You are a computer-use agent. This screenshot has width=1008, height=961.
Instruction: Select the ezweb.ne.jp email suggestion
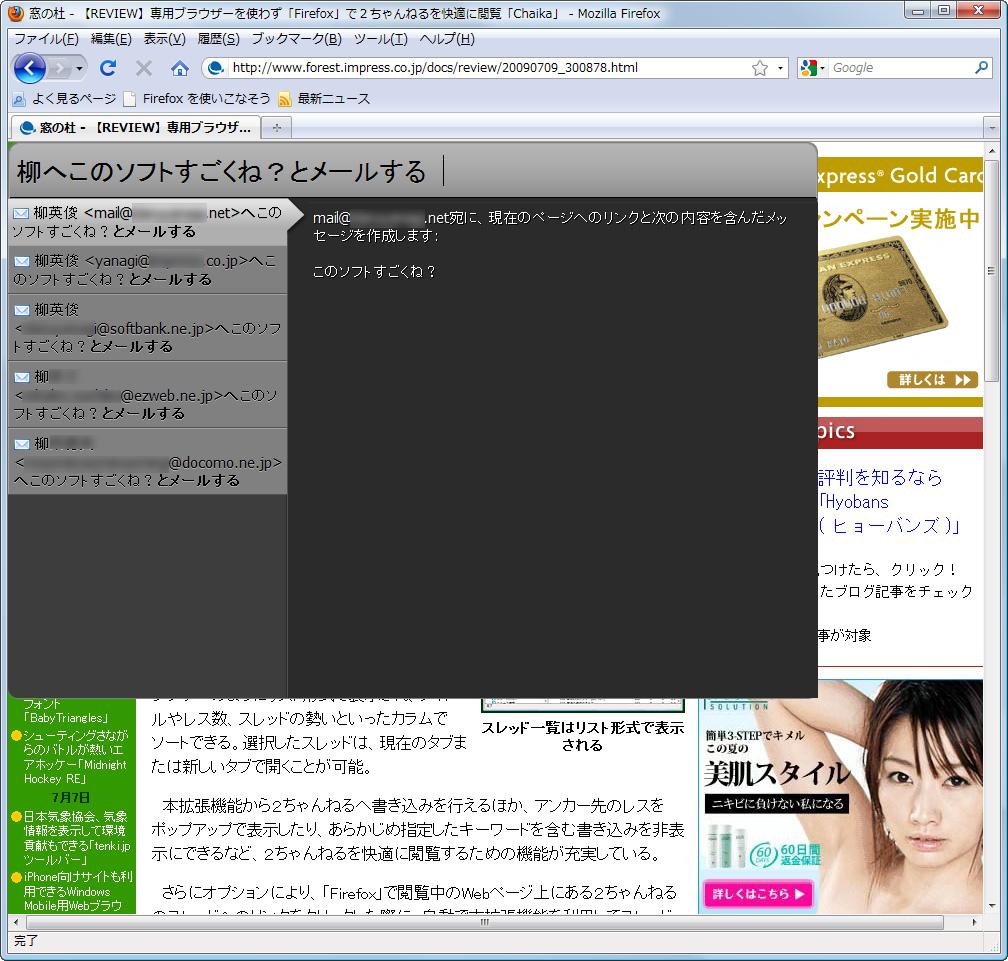coord(148,395)
